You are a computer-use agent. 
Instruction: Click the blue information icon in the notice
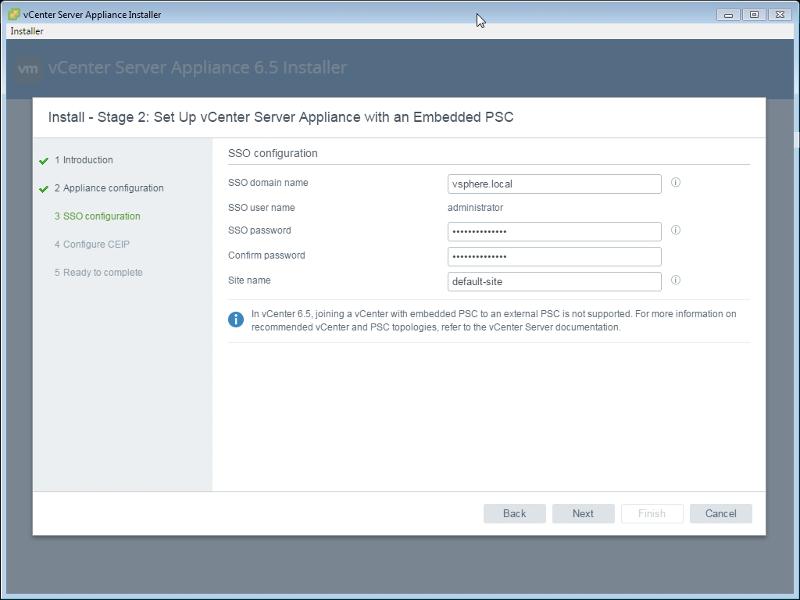click(236, 319)
